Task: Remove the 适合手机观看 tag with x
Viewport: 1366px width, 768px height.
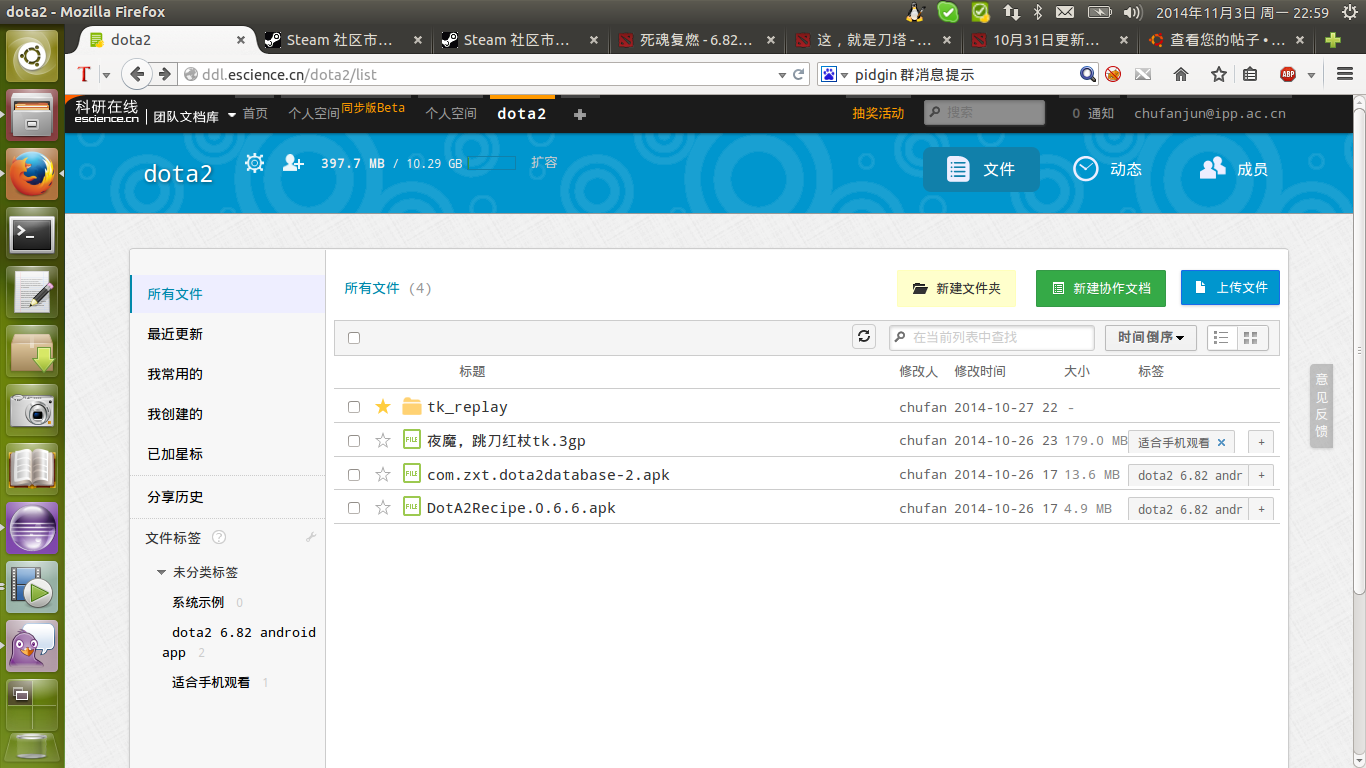Action: point(1221,442)
